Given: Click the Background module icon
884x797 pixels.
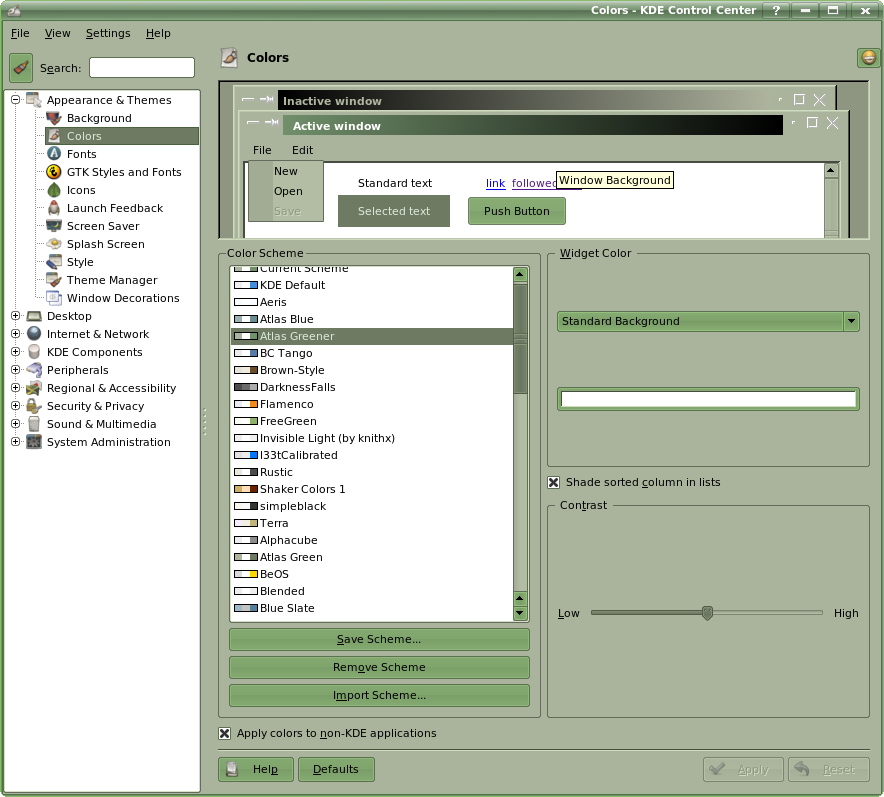Looking at the screenshot, I should pos(54,118).
